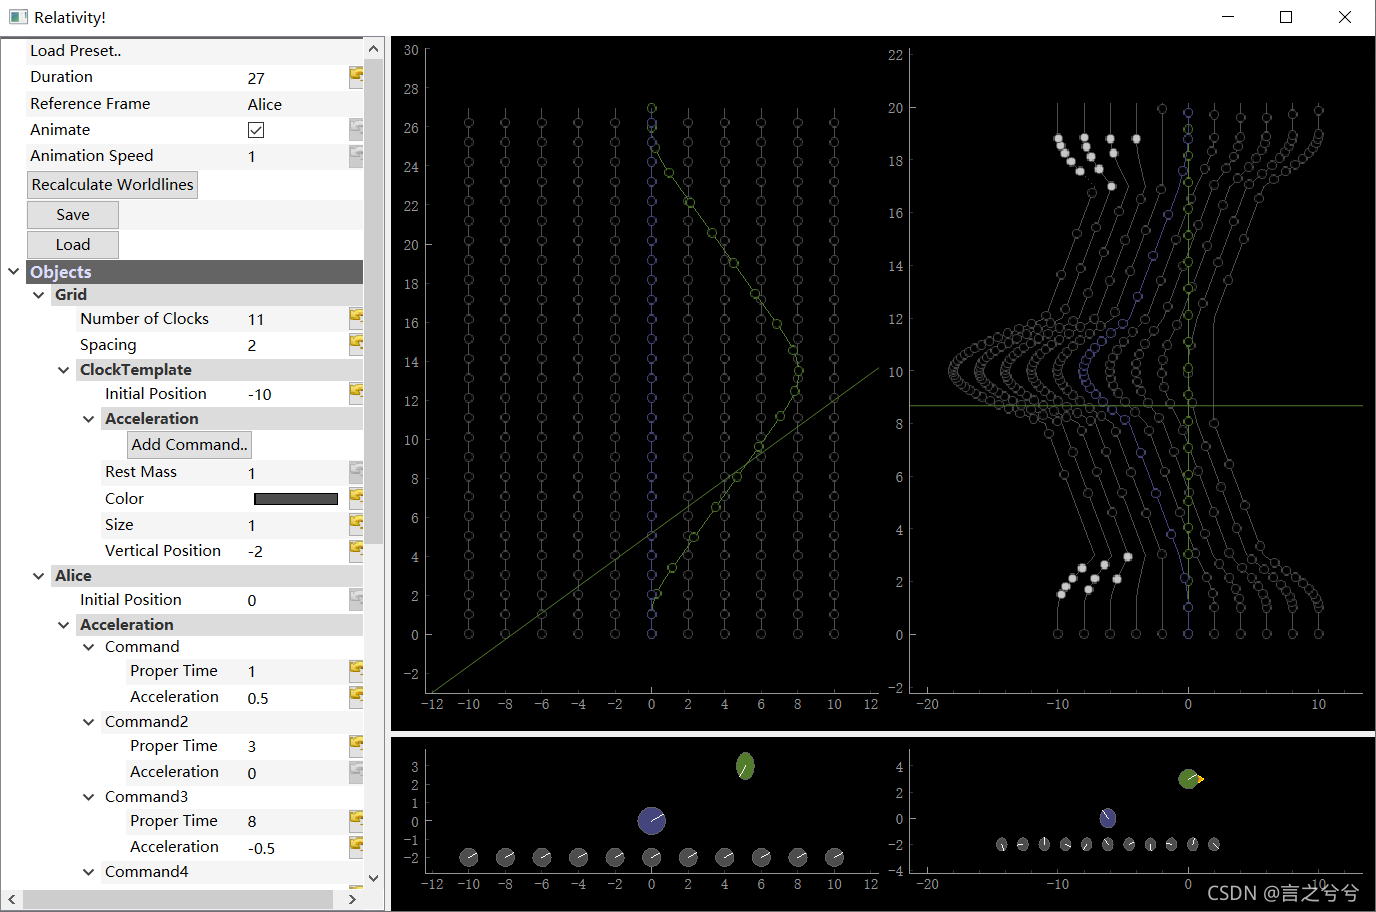Click the Add Command.. button
This screenshot has height=912, width=1376.
tap(189, 444)
